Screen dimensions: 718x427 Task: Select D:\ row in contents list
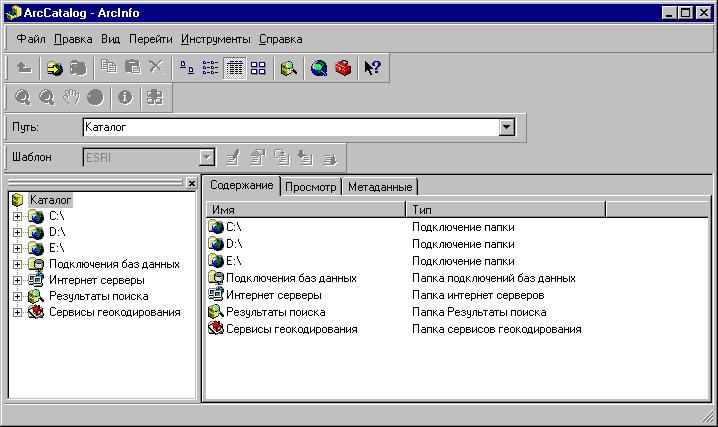pyautogui.click(x=234, y=244)
